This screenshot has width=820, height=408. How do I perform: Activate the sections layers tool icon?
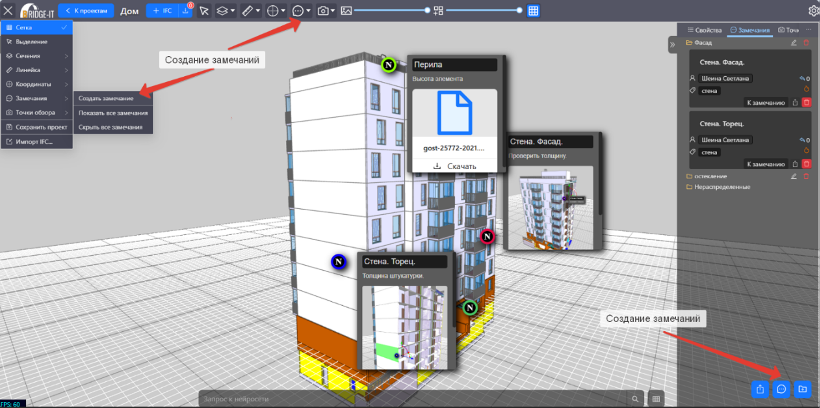click(222, 10)
